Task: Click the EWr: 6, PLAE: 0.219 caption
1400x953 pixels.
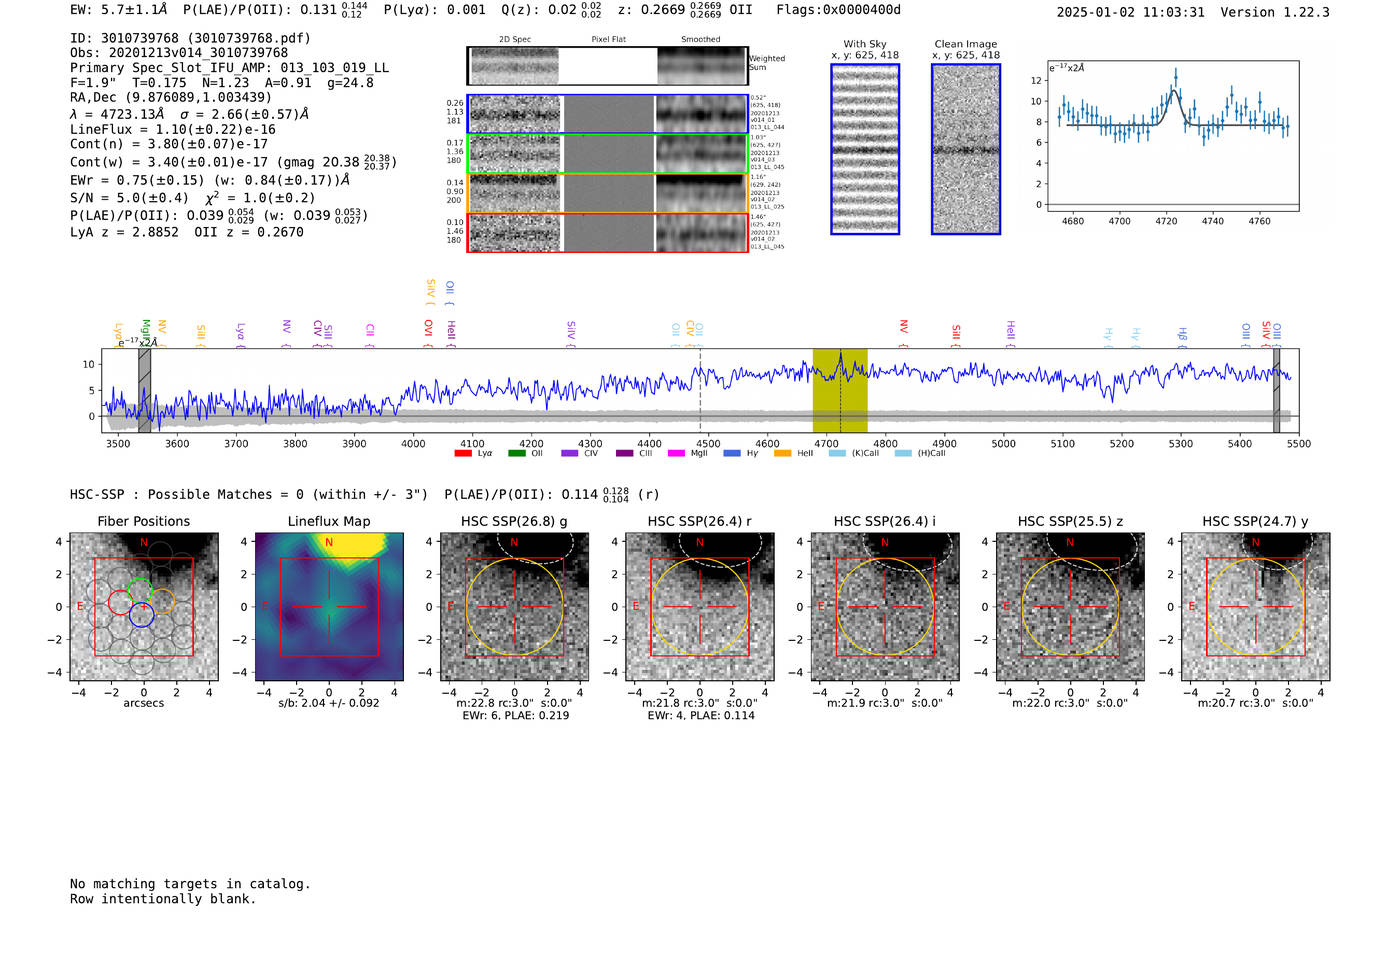Action: pyautogui.click(x=515, y=716)
